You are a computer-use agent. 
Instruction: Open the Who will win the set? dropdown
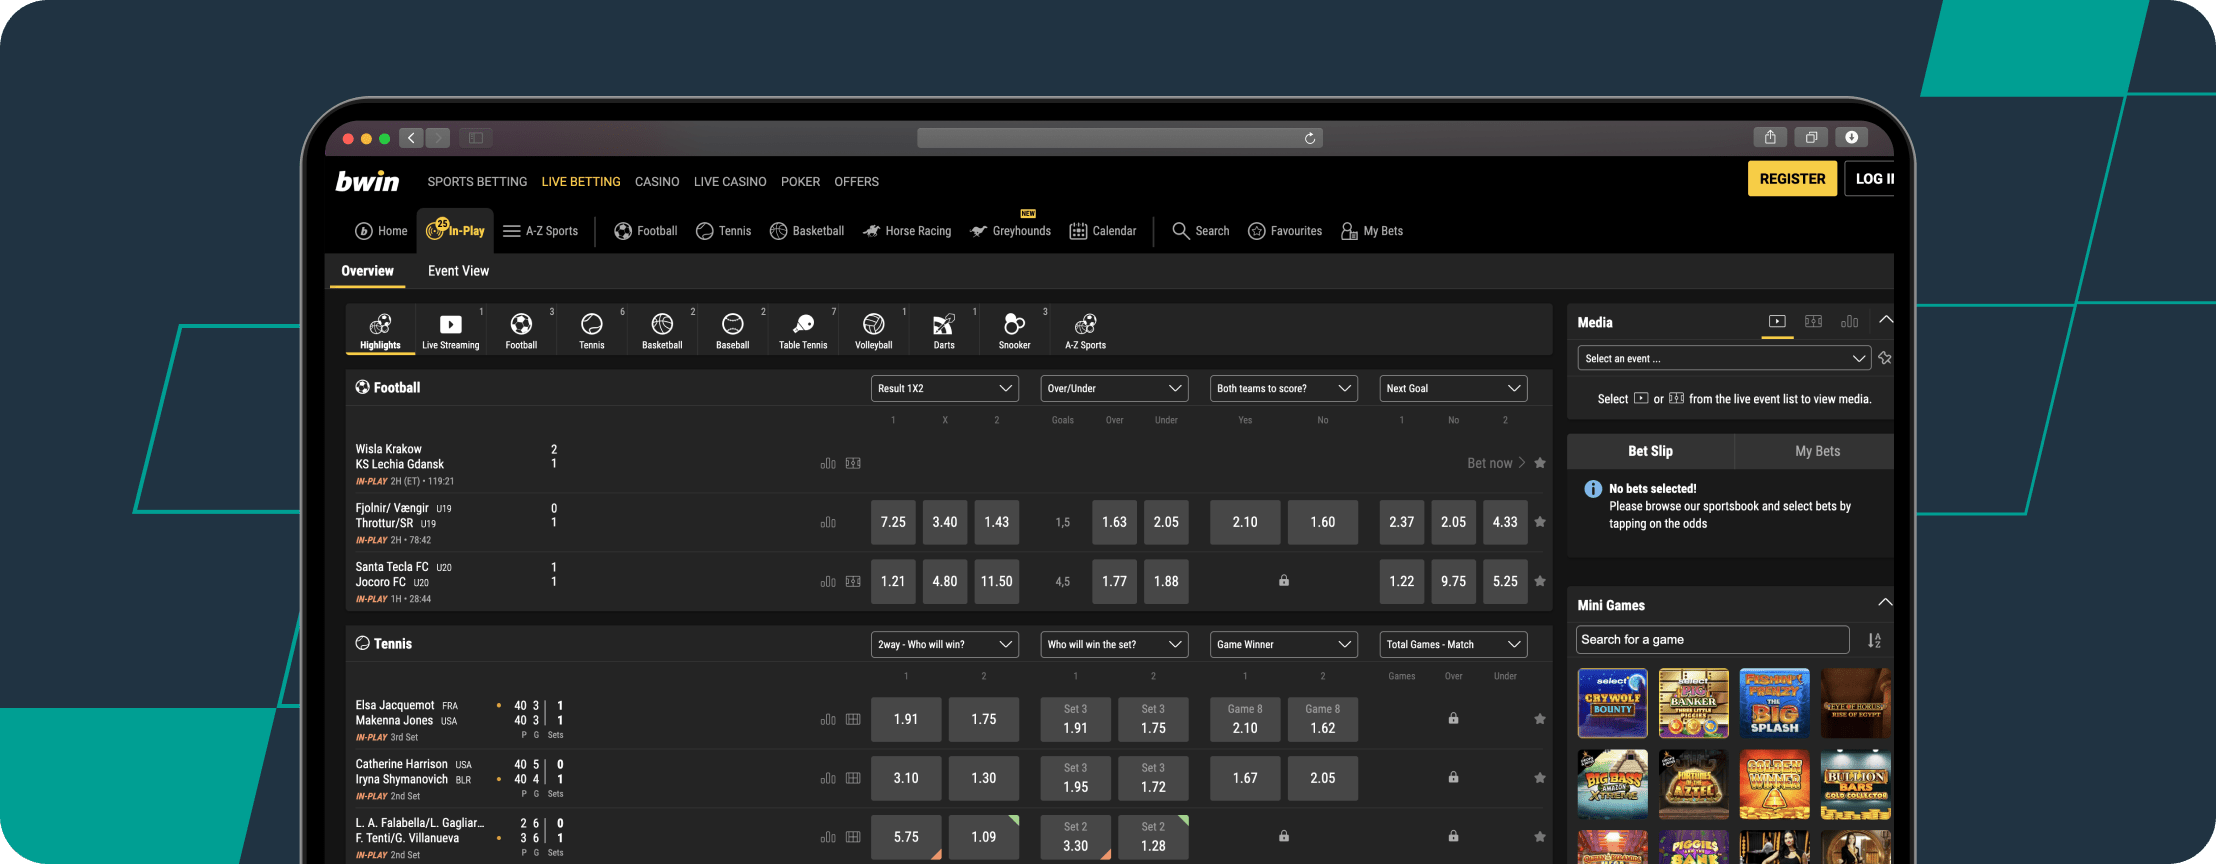[x=1114, y=644]
